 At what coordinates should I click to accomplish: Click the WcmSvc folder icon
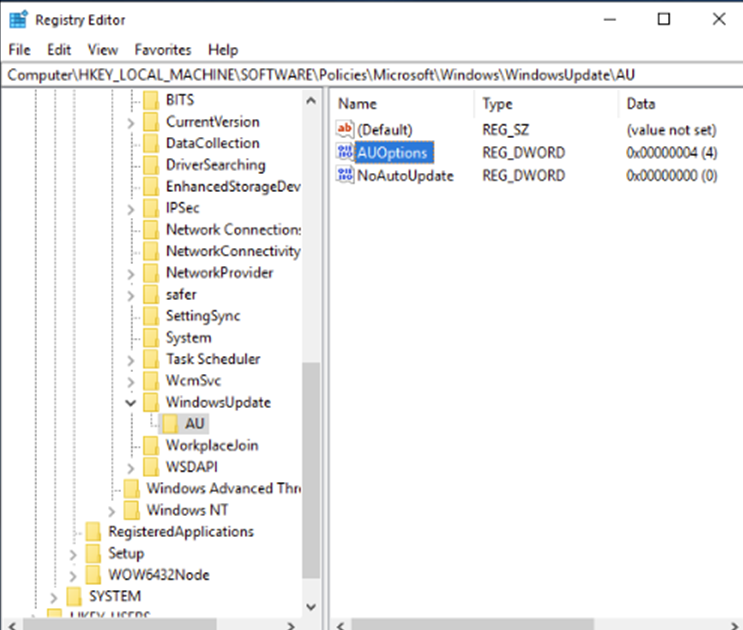pyautogui.click(x=151, y=380)
